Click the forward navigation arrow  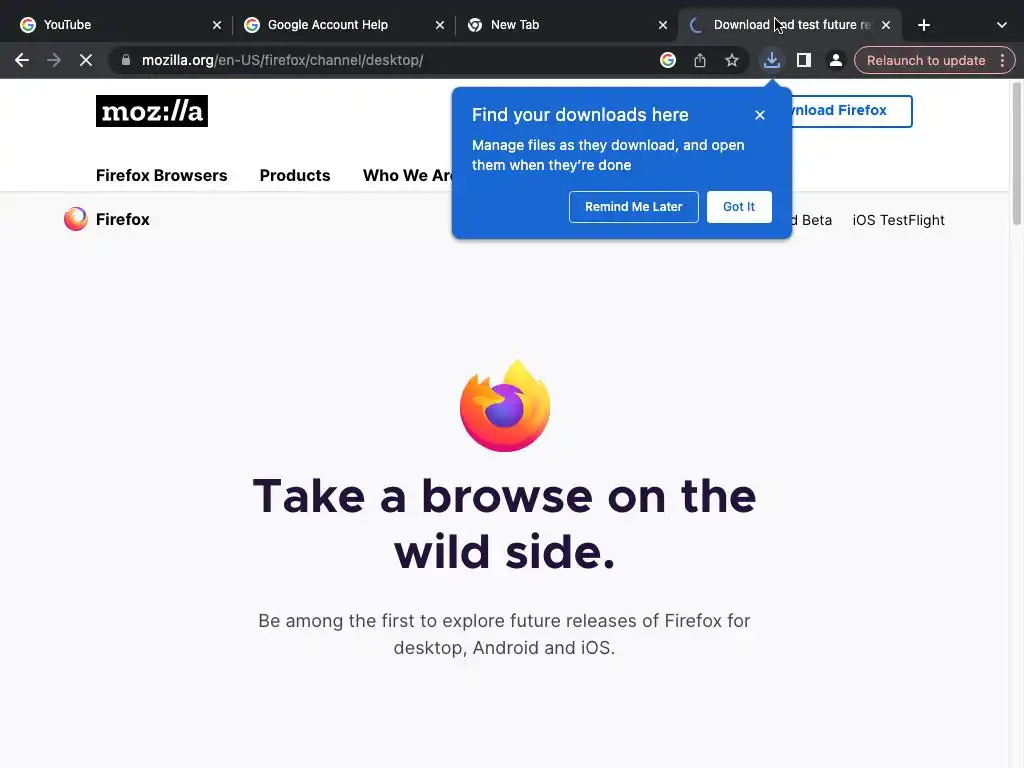(54, 60)
